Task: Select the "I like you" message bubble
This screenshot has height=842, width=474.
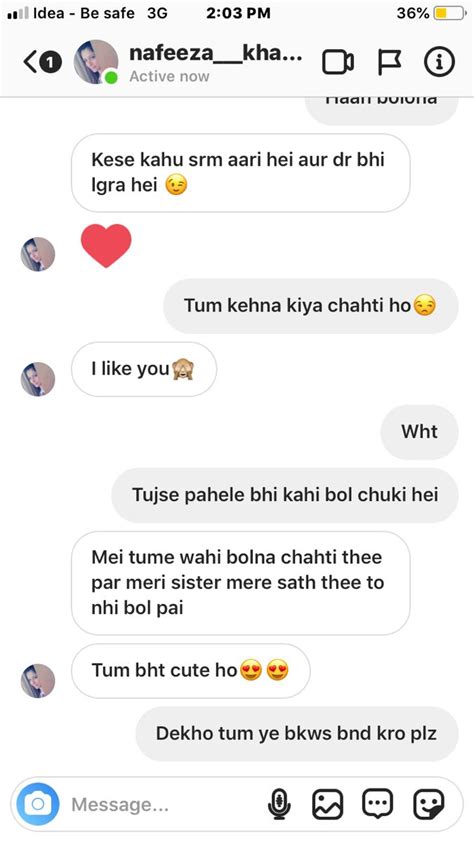Action: [x=144, y=369]
